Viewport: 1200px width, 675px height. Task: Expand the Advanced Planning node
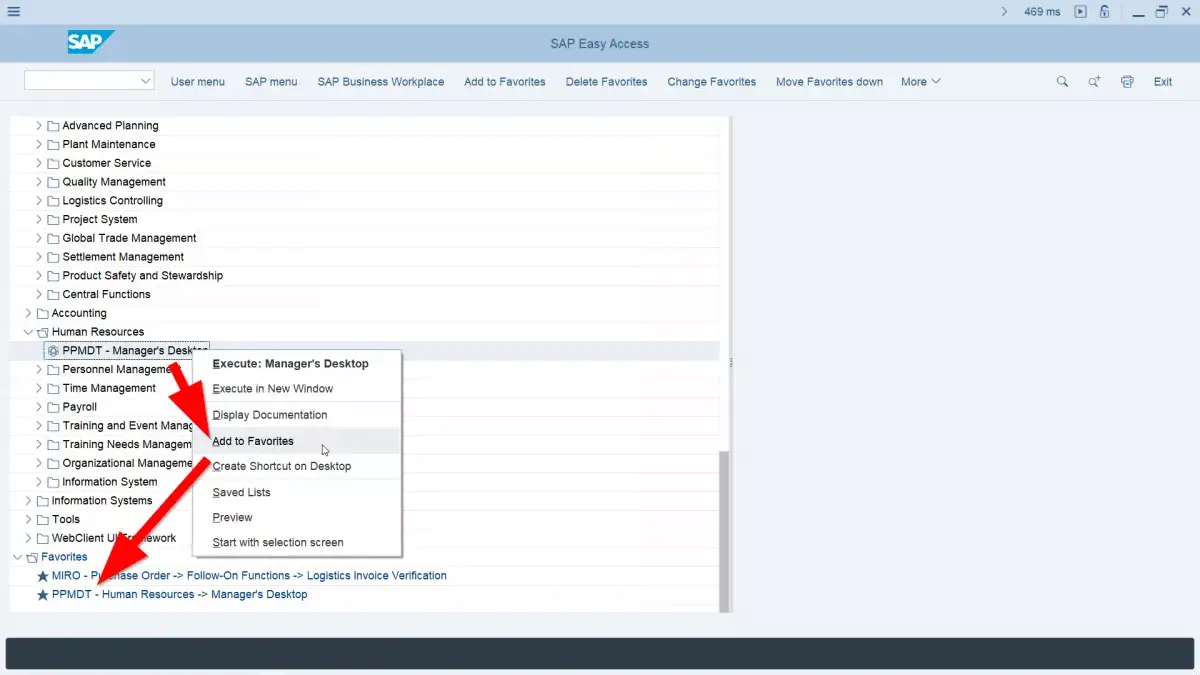pyautogui.click(x=39, y=126)
